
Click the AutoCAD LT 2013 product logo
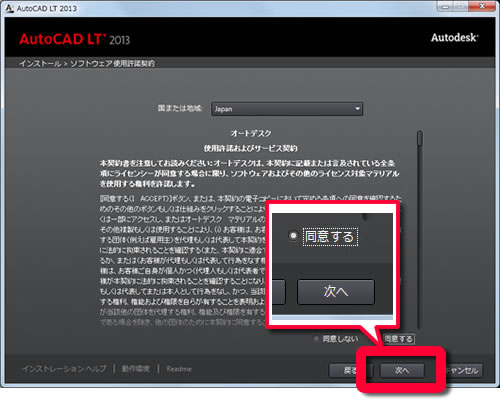coord(75,39)
